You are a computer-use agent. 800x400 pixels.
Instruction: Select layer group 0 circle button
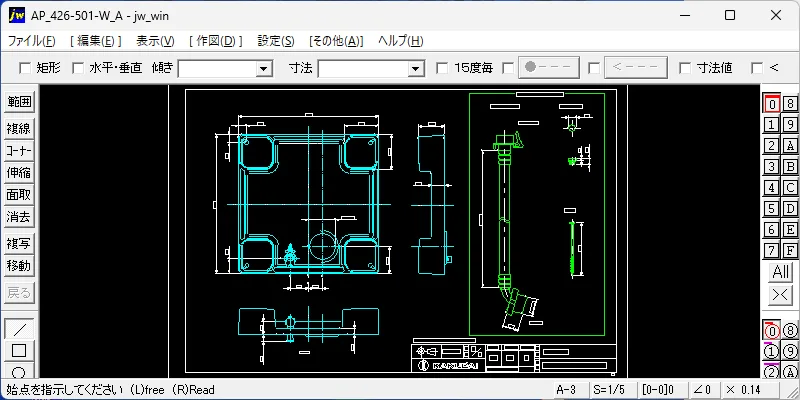click(x=772, y=331)
